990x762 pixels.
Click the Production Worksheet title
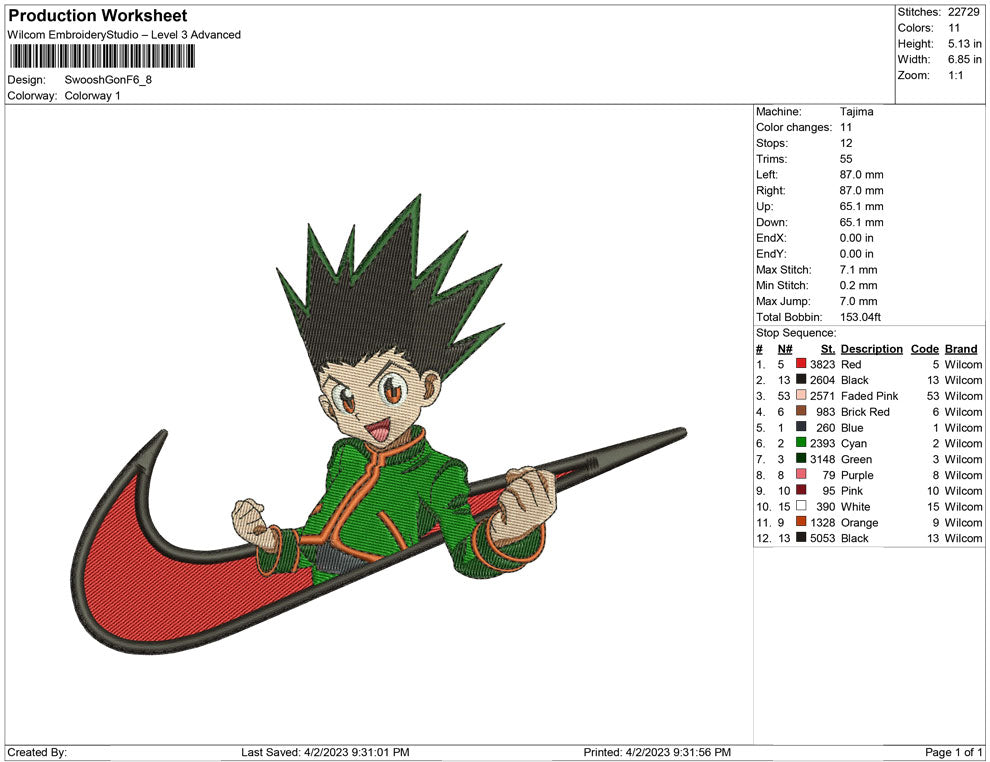(98, 16)
